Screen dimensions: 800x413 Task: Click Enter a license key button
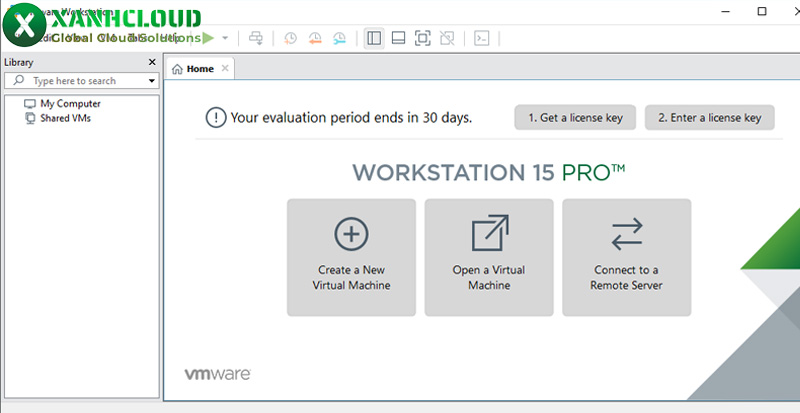(710, 118)
